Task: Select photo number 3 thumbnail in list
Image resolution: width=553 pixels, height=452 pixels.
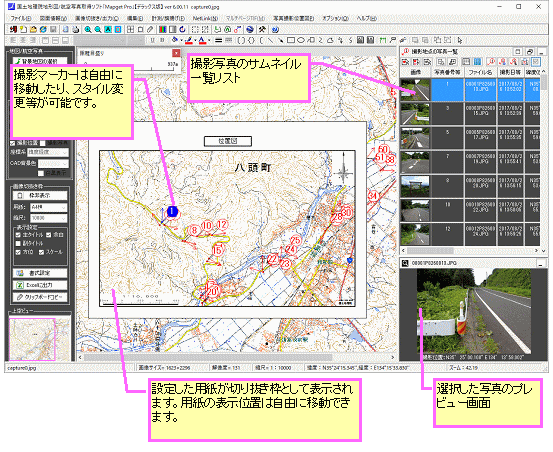Action: click(415, 114)
